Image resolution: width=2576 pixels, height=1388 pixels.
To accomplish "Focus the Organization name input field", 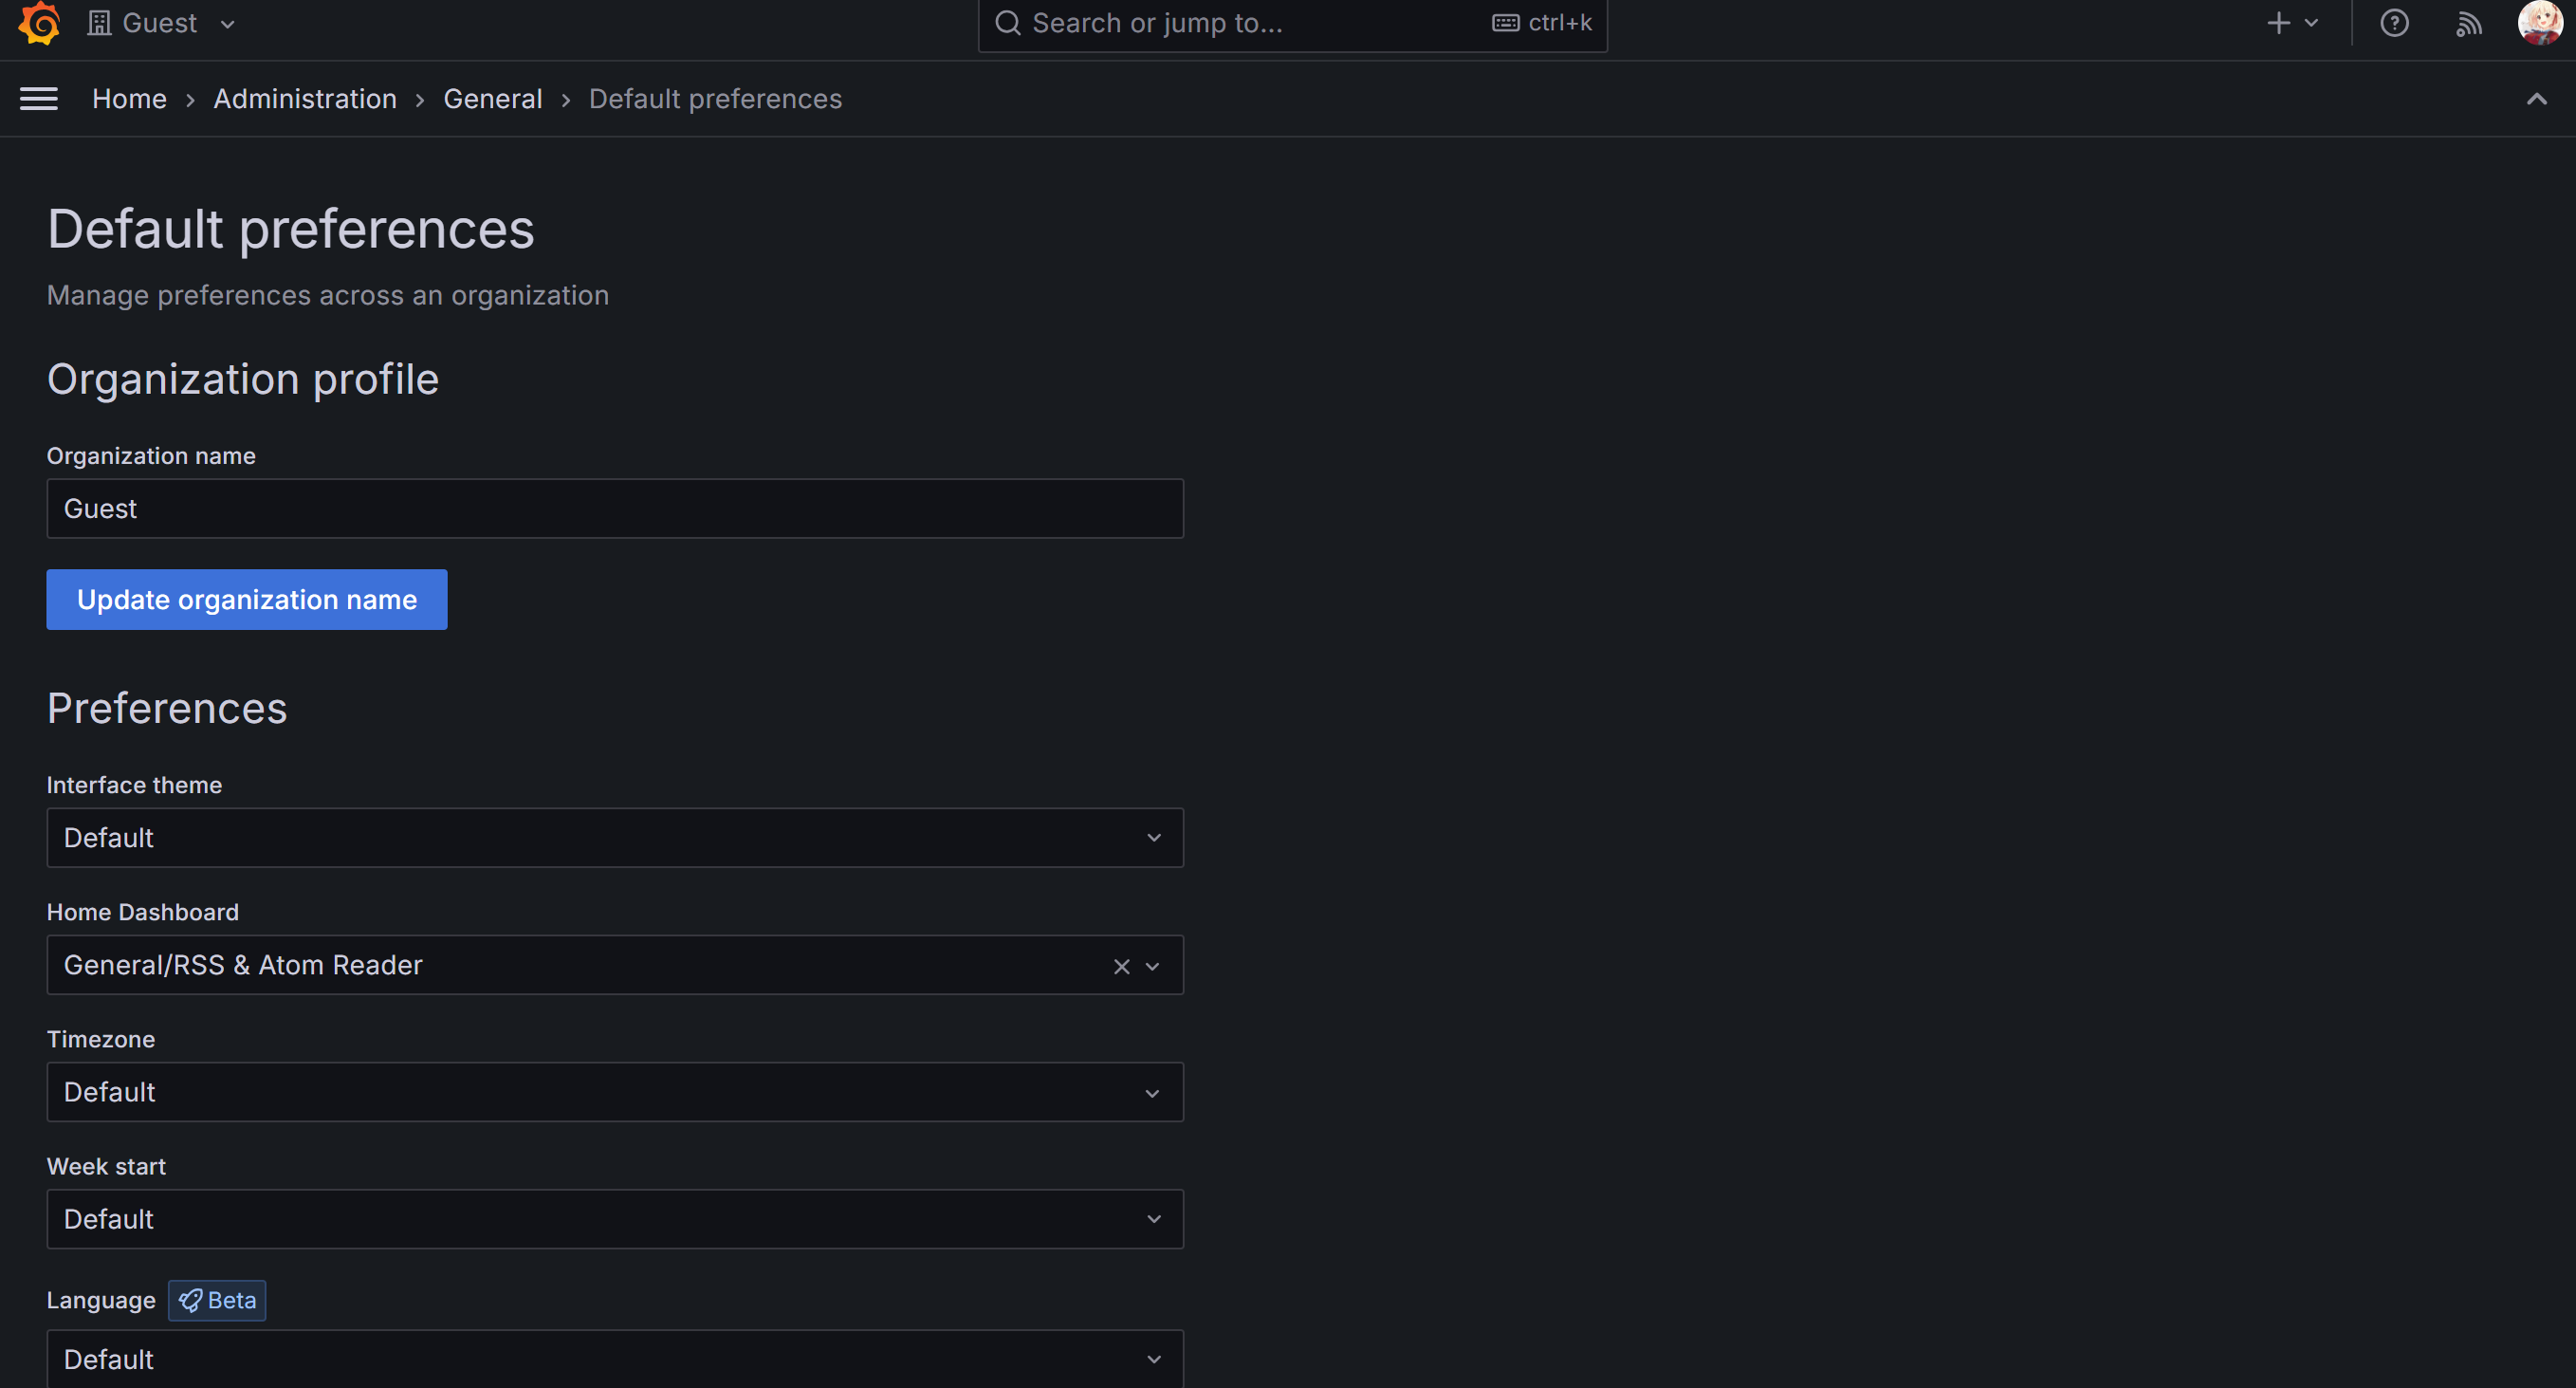I will [614, 509].
